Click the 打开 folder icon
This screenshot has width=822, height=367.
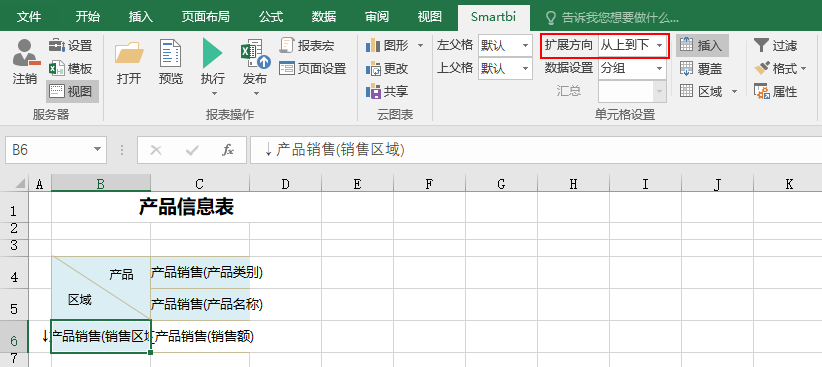129,53
